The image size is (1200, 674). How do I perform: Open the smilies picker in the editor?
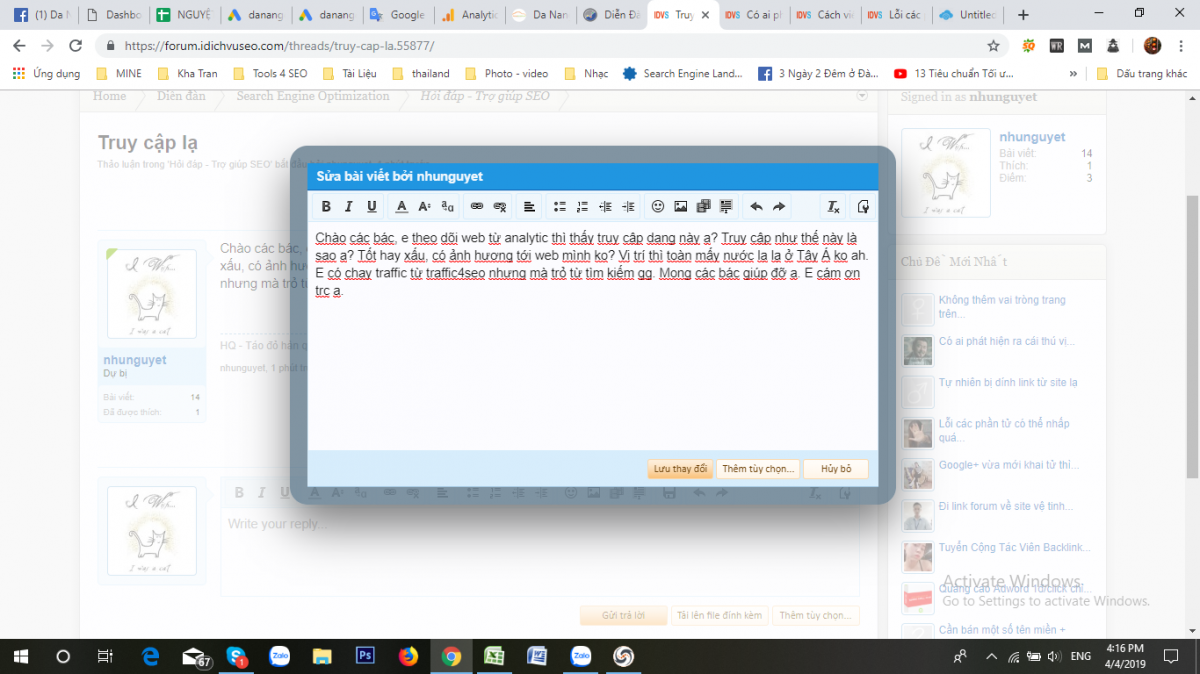coord(658,207)
